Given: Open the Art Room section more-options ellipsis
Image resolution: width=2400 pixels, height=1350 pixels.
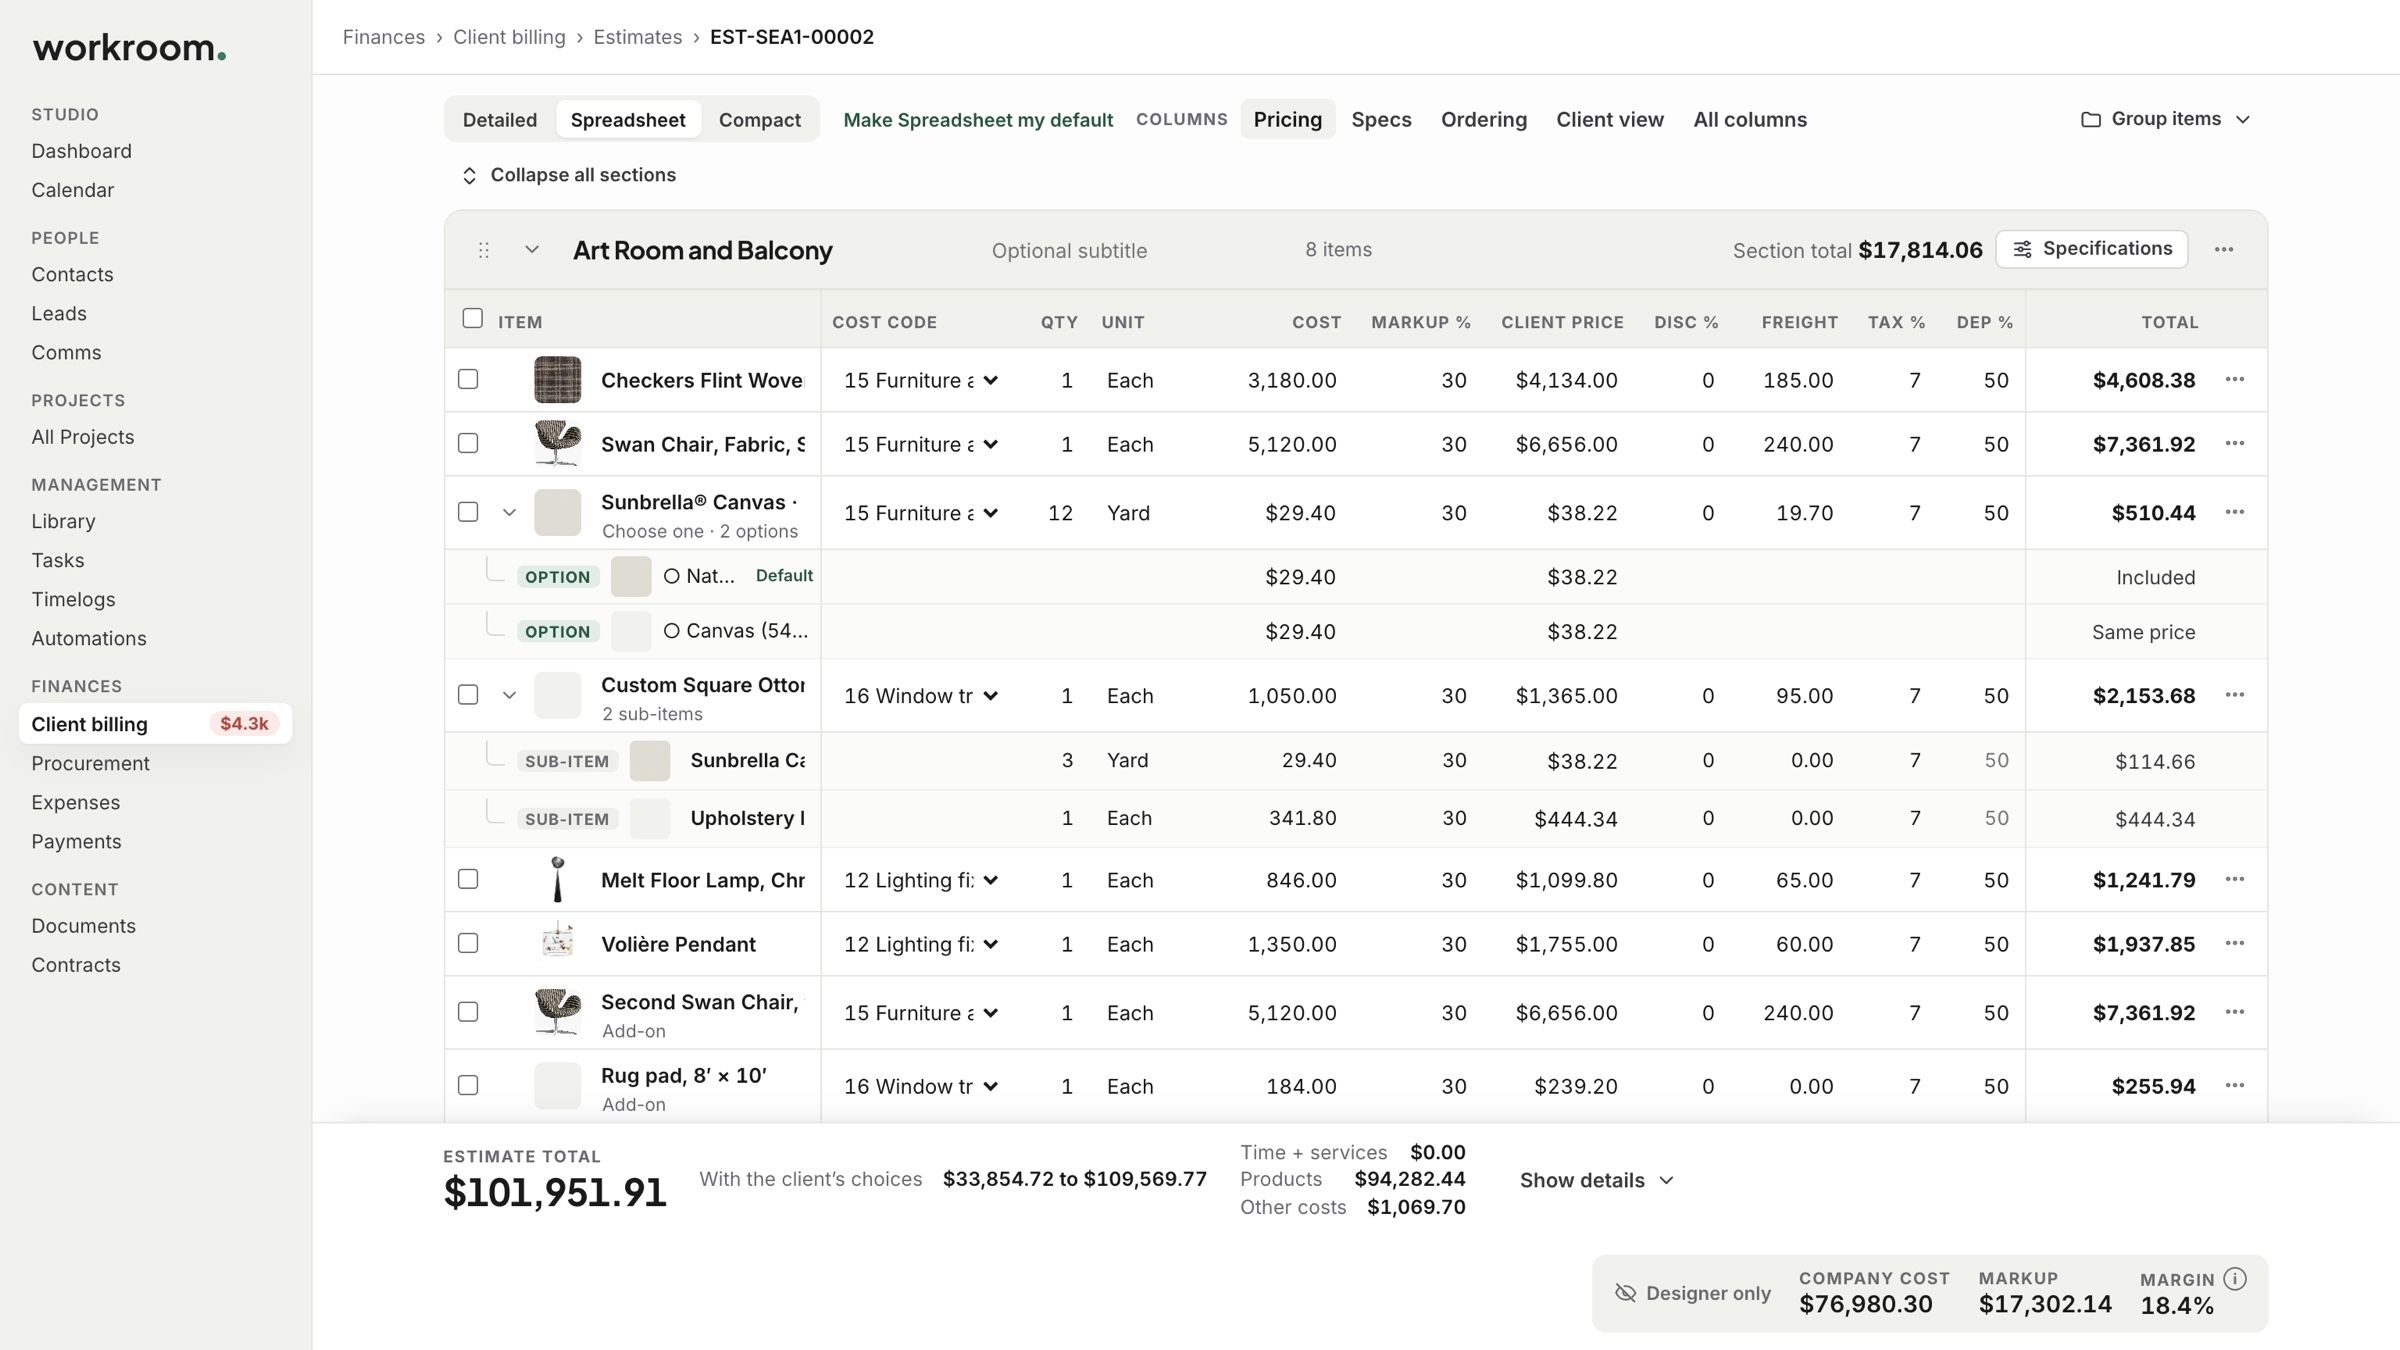Looking at the screenshot, I should [2223, 249].
